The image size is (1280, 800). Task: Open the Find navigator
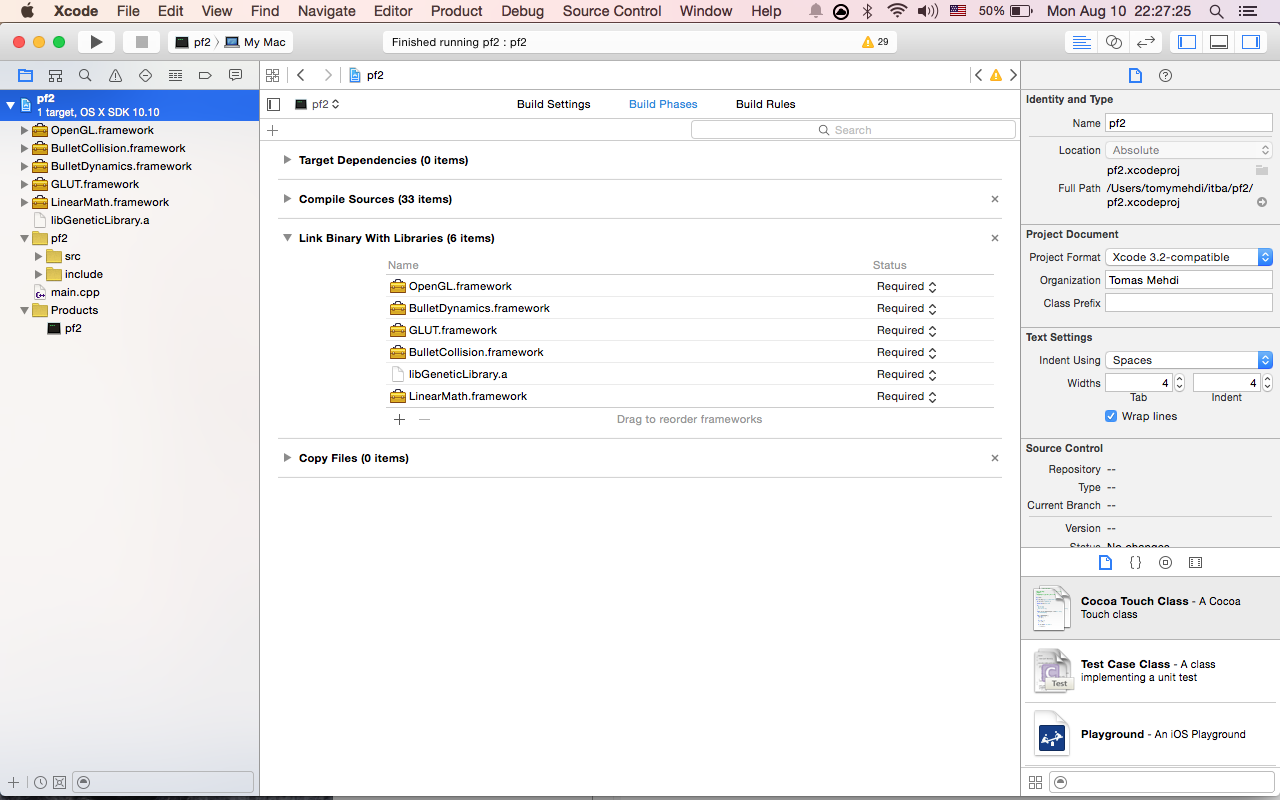point(85,75)
